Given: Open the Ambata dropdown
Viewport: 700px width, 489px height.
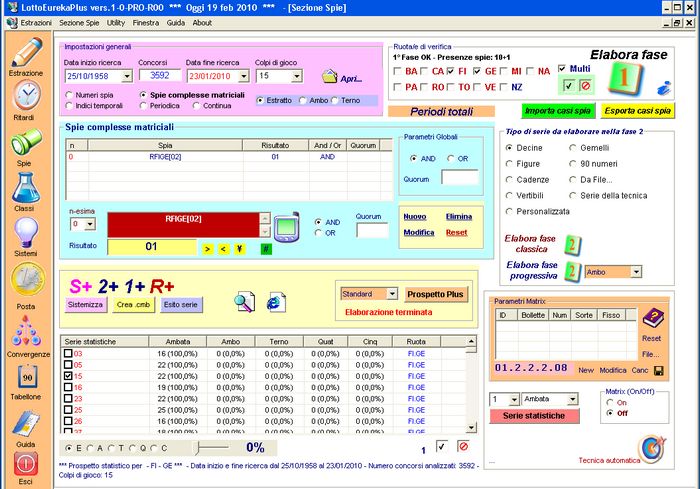Looking at the screenshot, I should pyautogui.click(x=572, y=399).
